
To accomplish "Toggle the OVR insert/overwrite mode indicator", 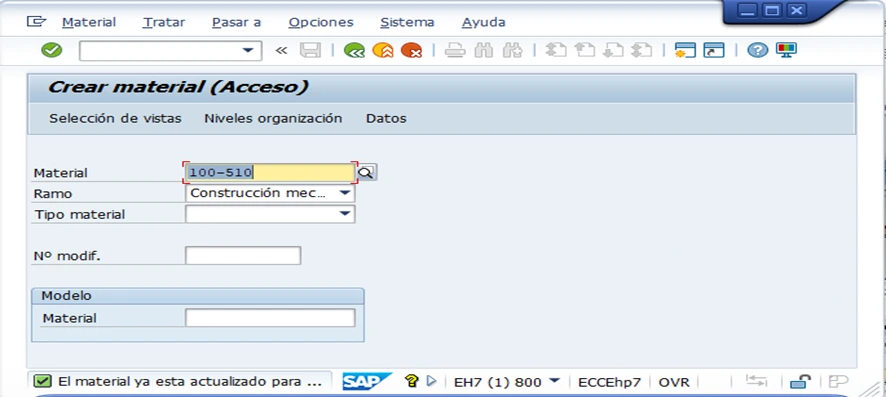I will point(674,382).
